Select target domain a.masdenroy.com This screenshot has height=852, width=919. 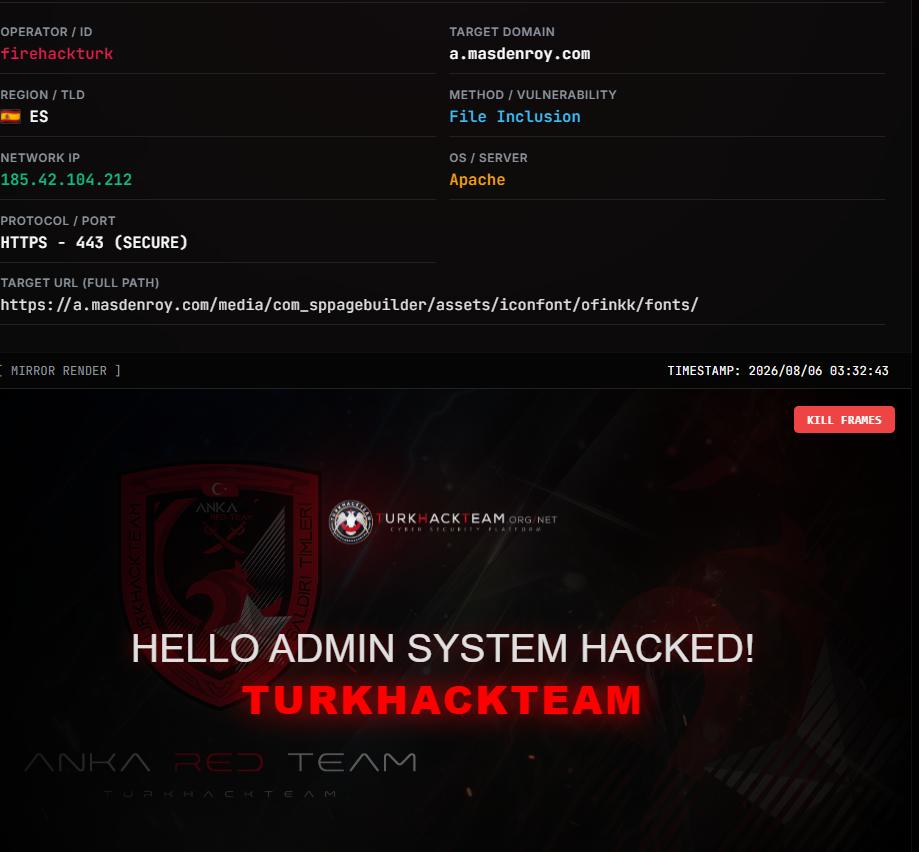coord(519,54)
